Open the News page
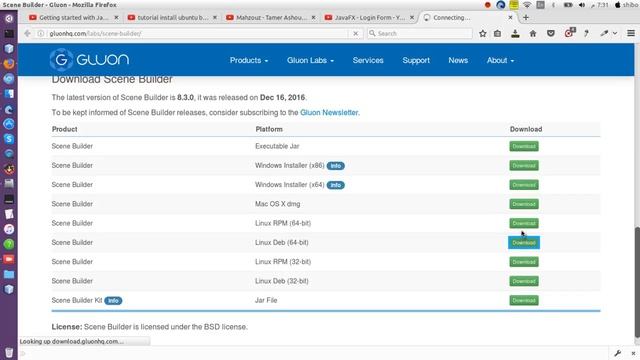 click(x=458, y=60)
